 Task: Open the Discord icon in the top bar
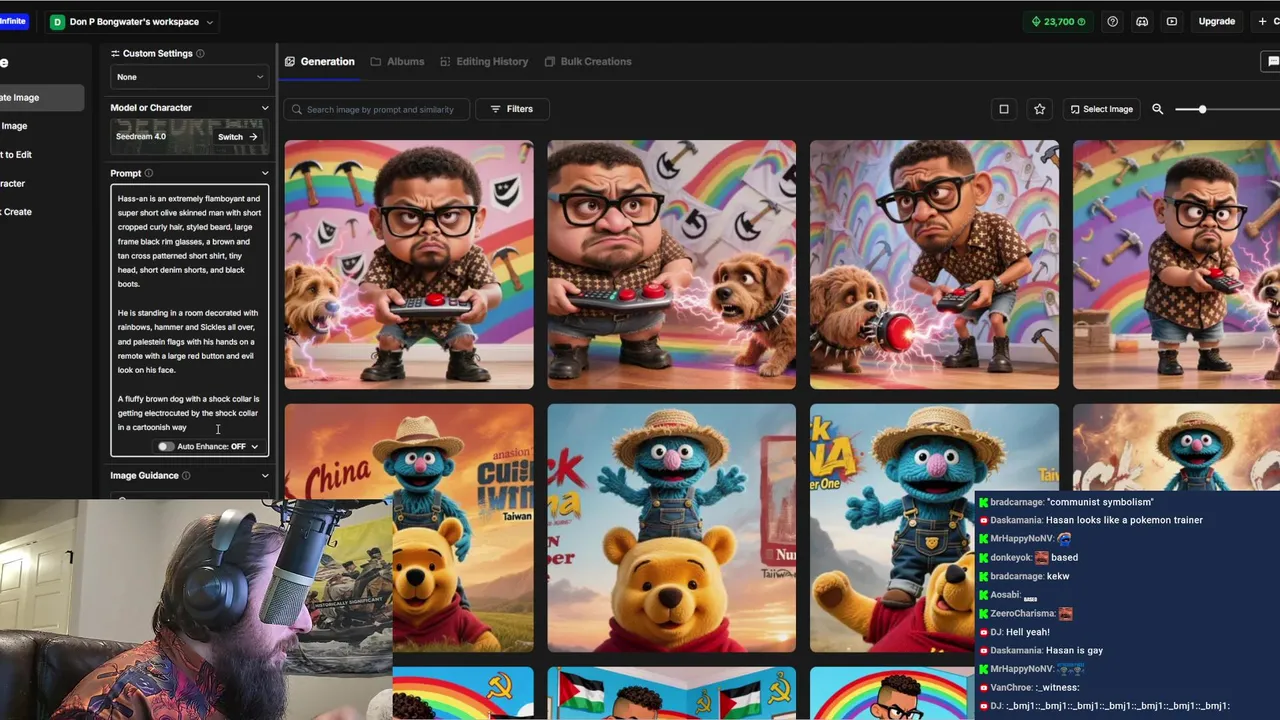click(1142, 21)
